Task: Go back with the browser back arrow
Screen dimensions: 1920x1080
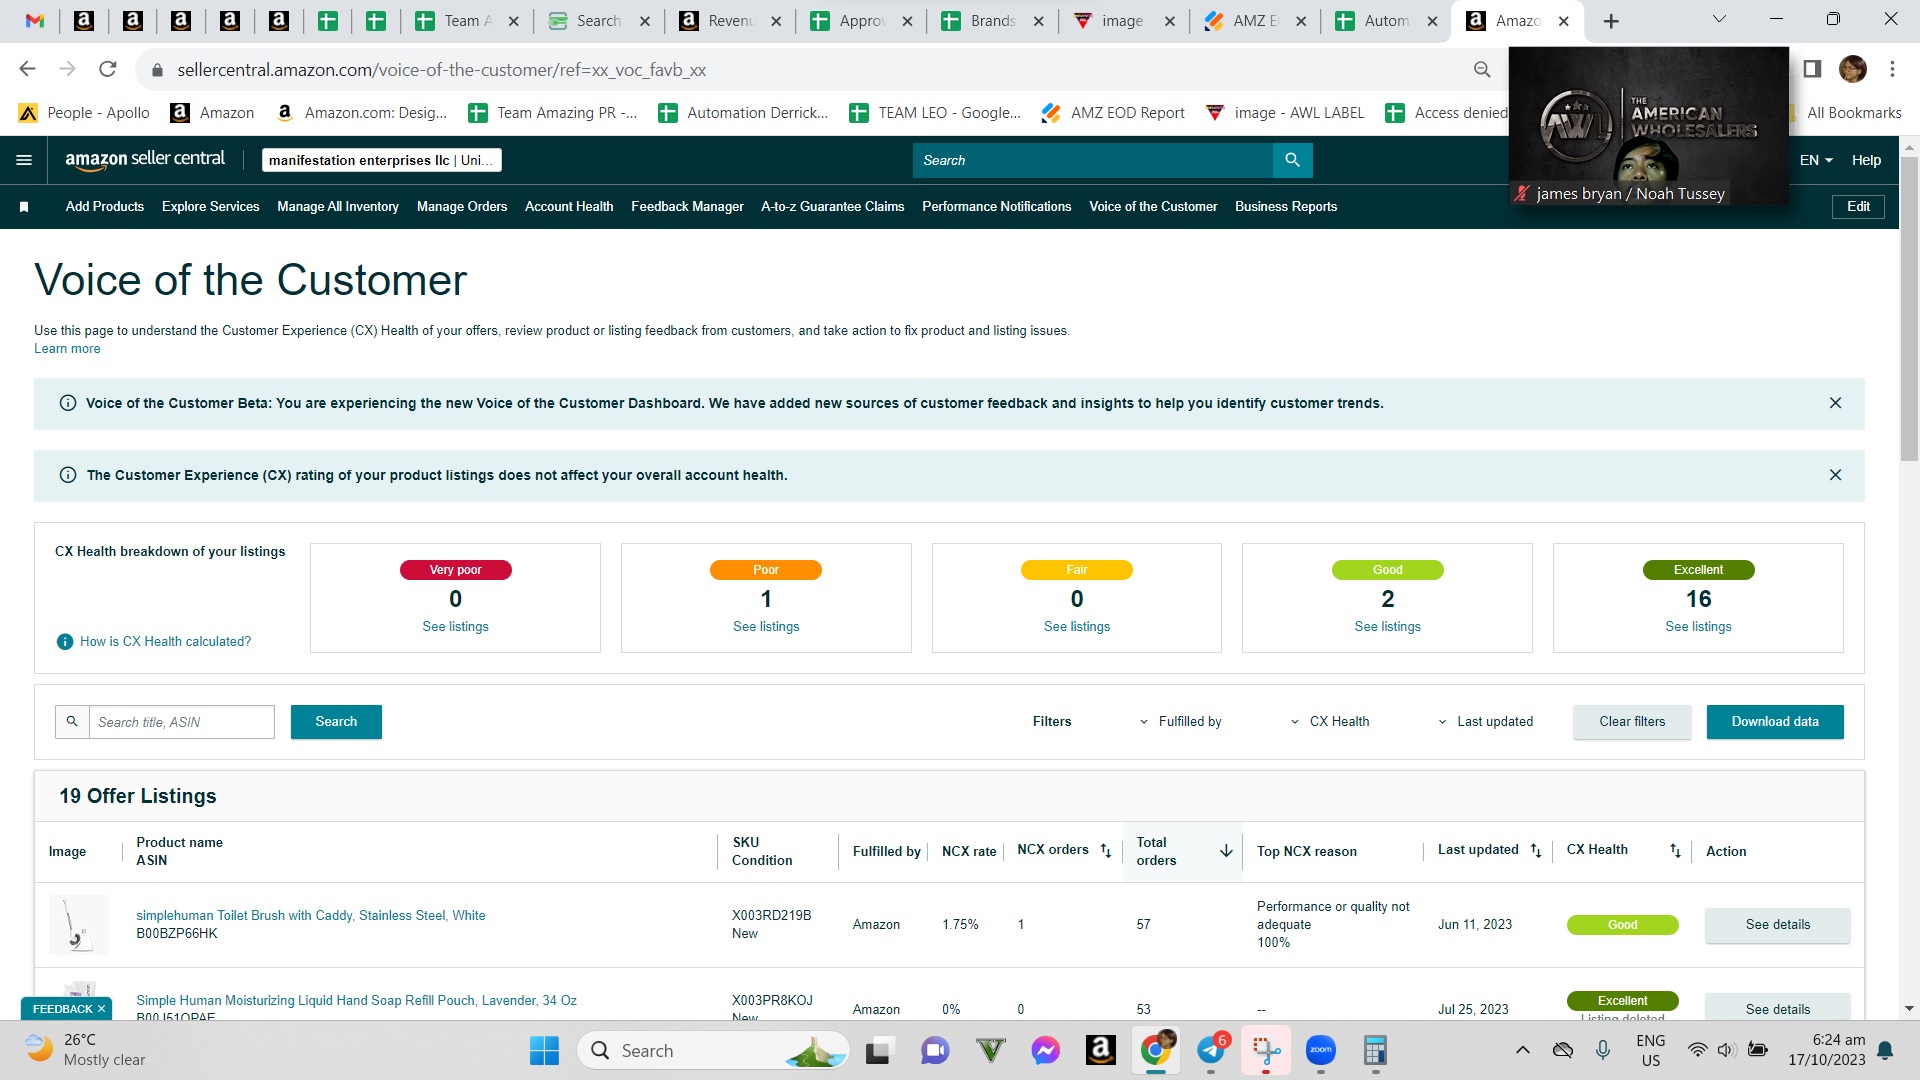Action: [28, 69]
